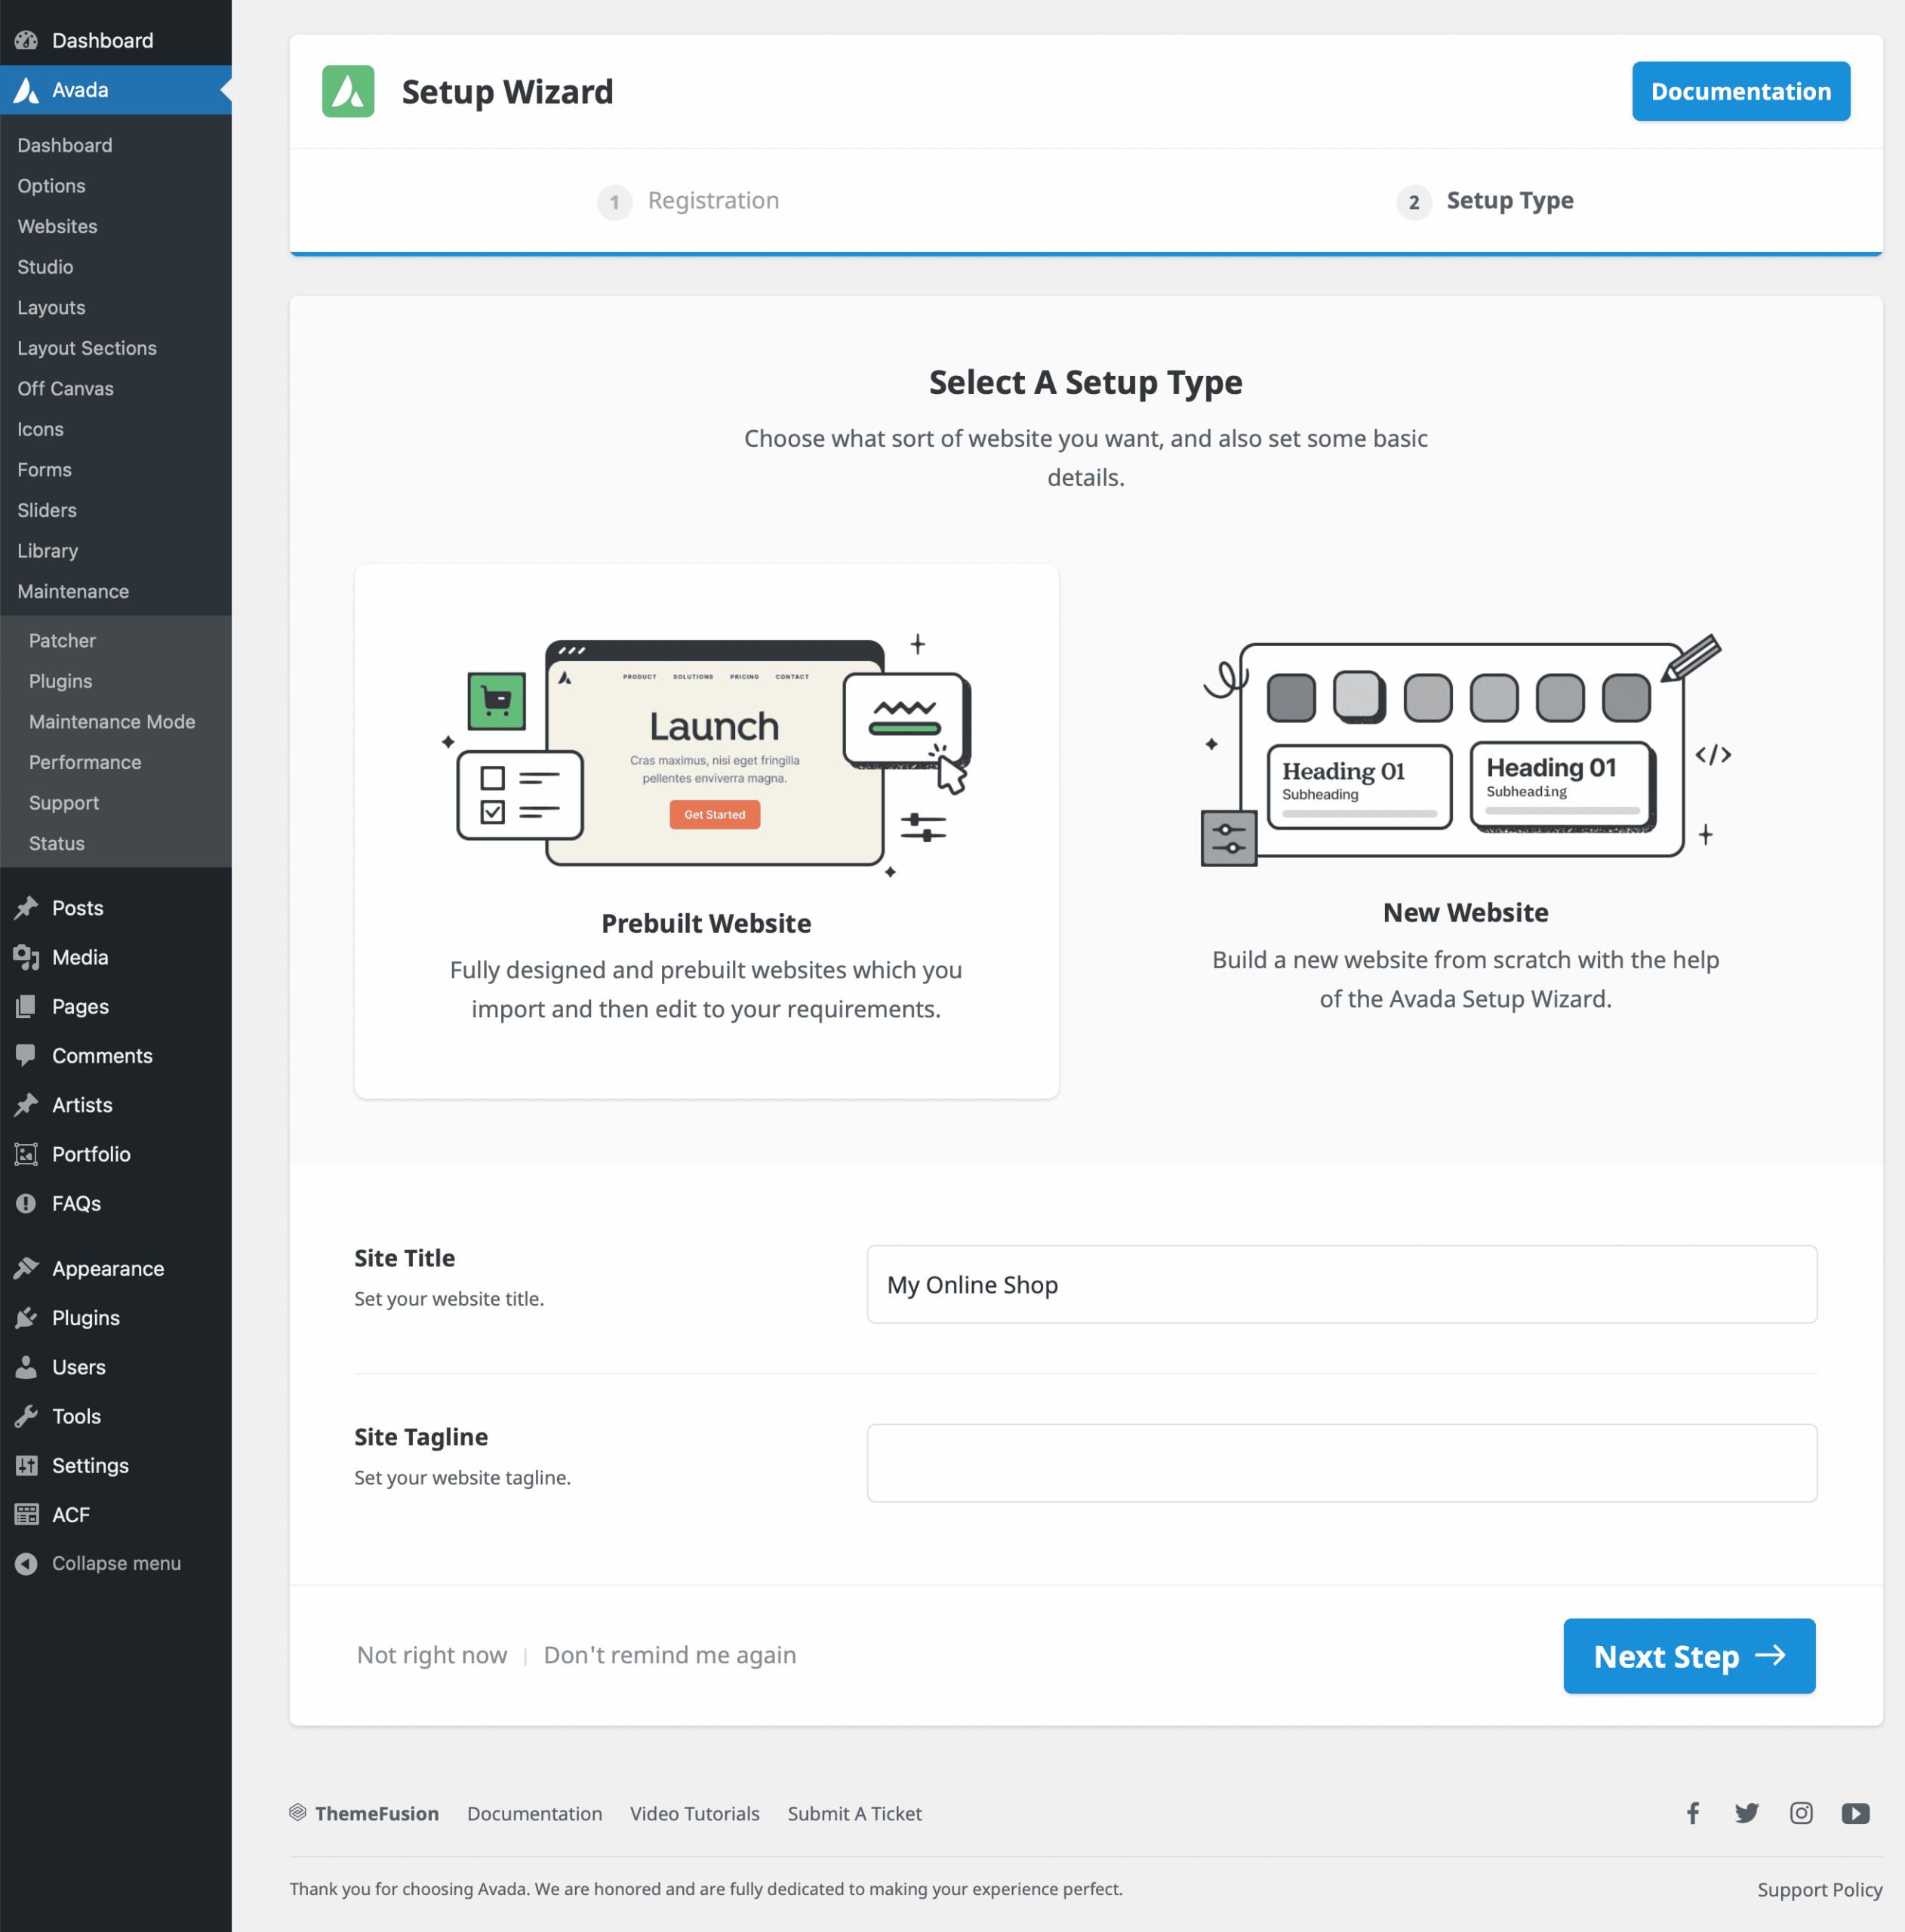Click the Don't remind me again link

(x=669, y=1654)
